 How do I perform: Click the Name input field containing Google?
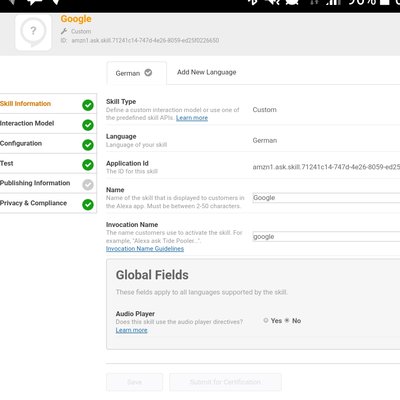coord(326,198)
